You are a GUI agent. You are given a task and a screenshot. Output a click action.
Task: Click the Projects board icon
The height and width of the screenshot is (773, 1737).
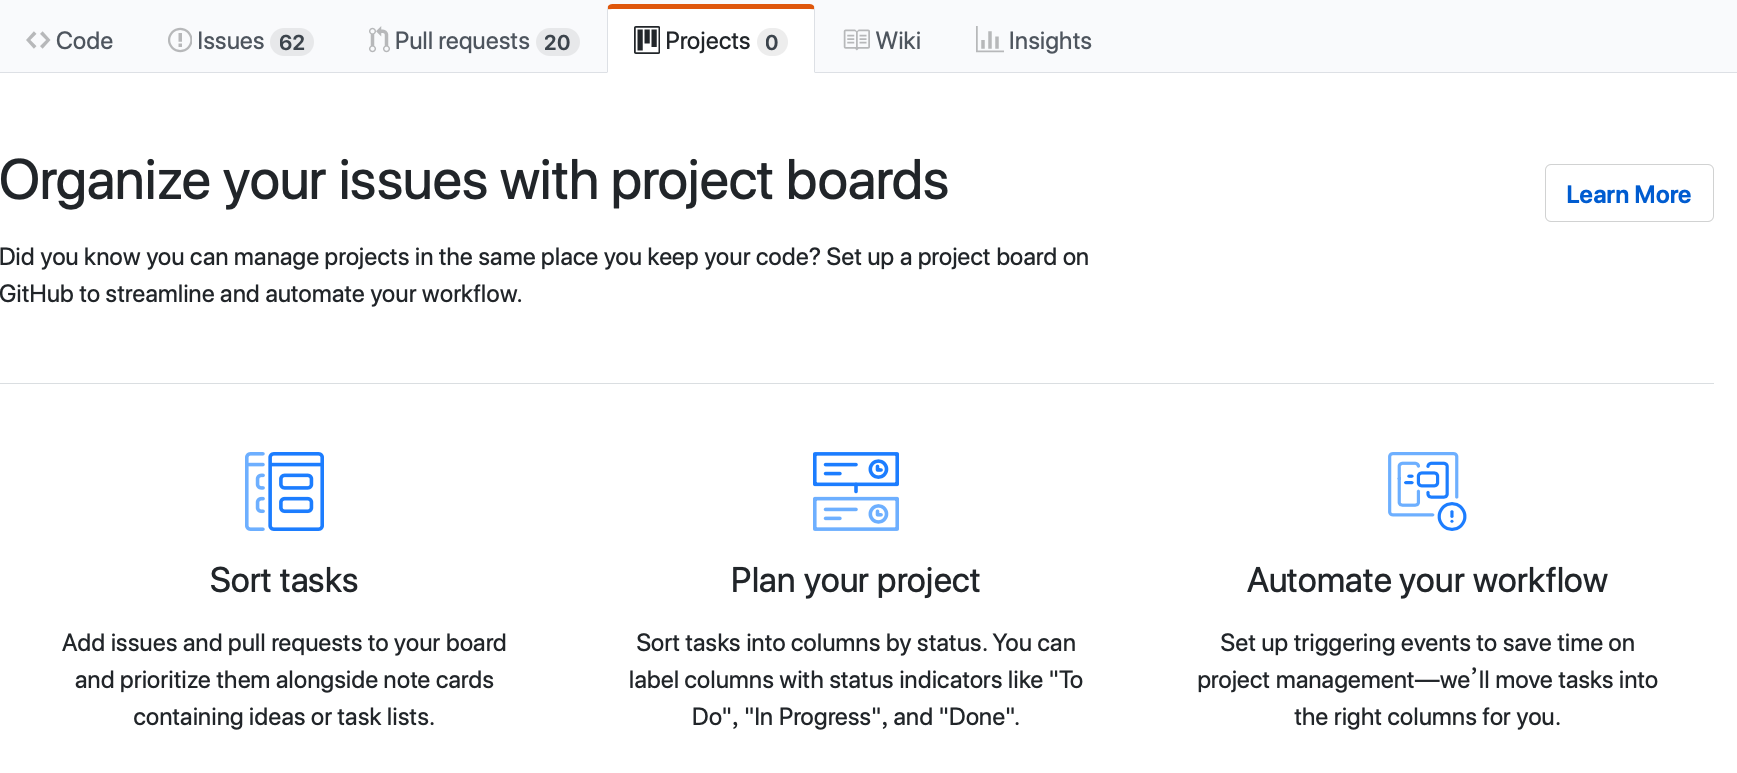[x=647, y=41]
